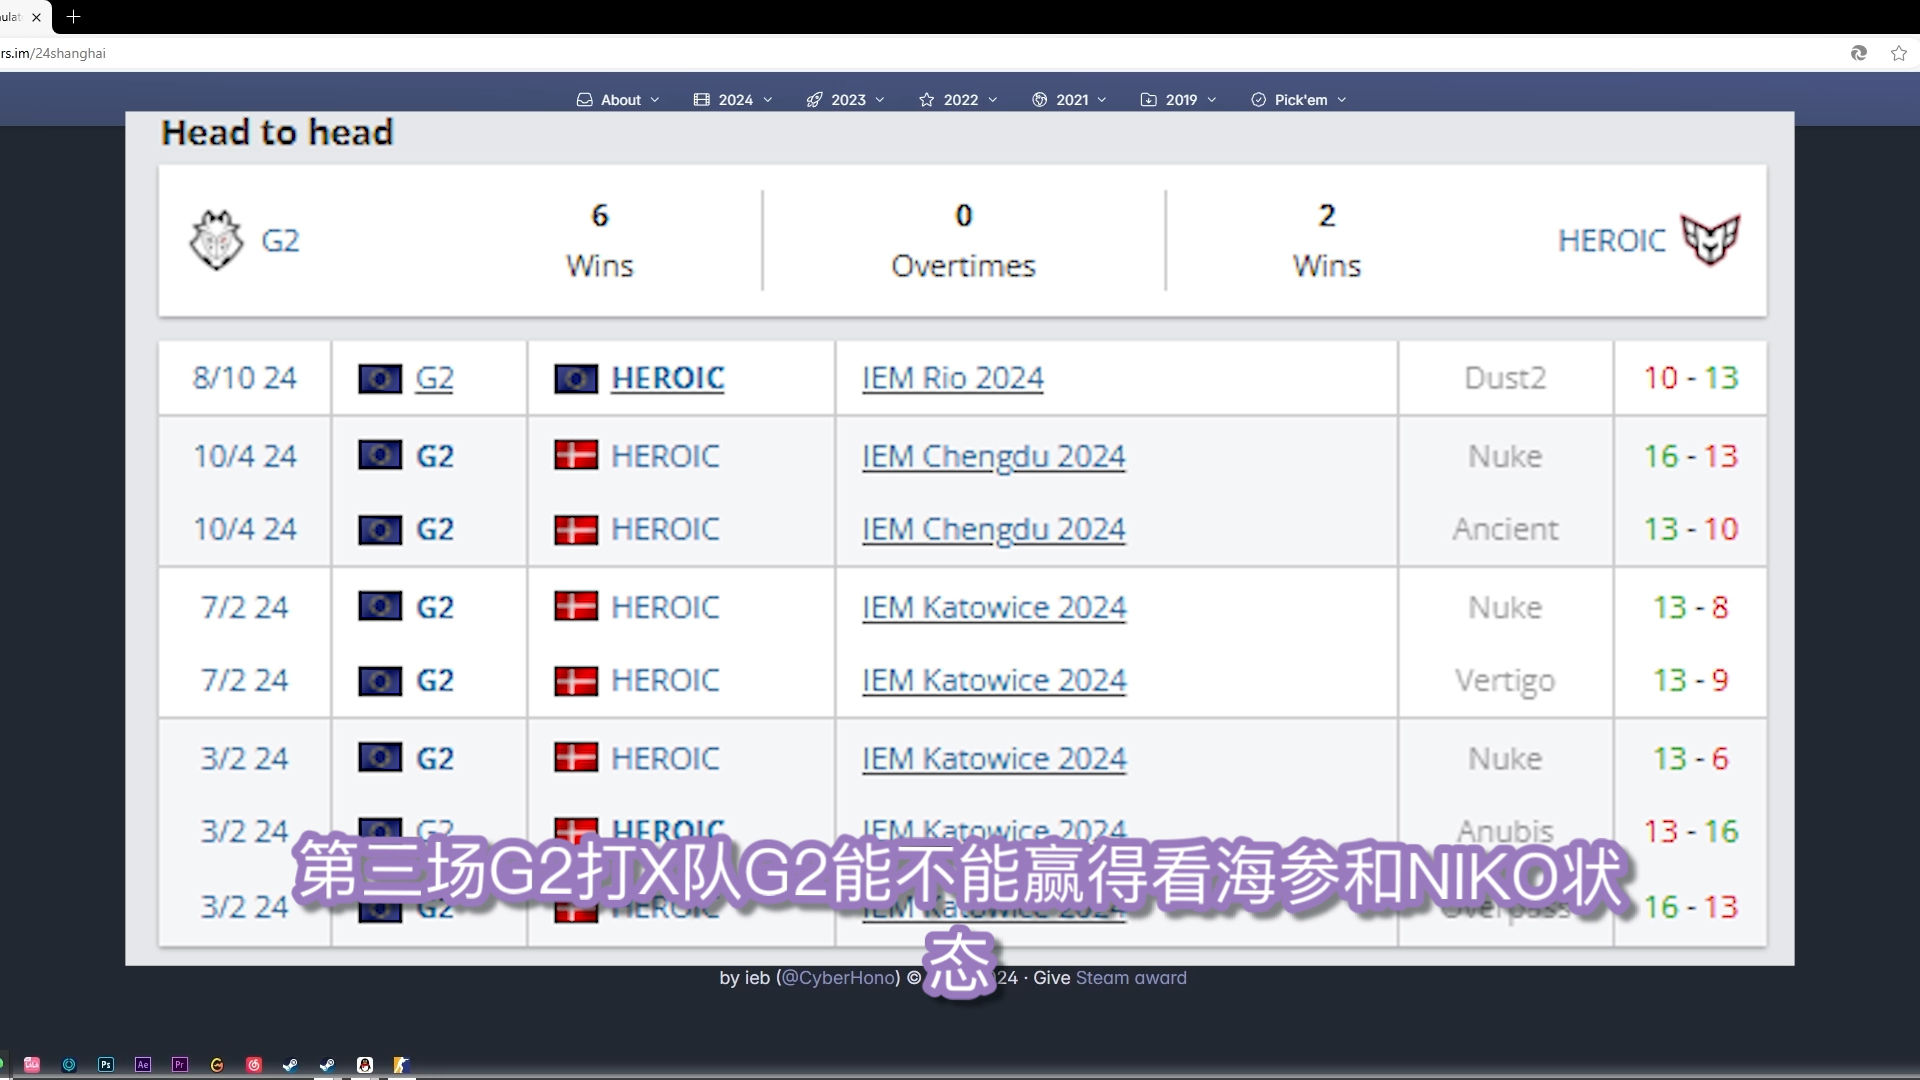The image size is (1920, 1080).
Task: Open Photoshop from the taskbar
Action: click(x=106, y=1065)
